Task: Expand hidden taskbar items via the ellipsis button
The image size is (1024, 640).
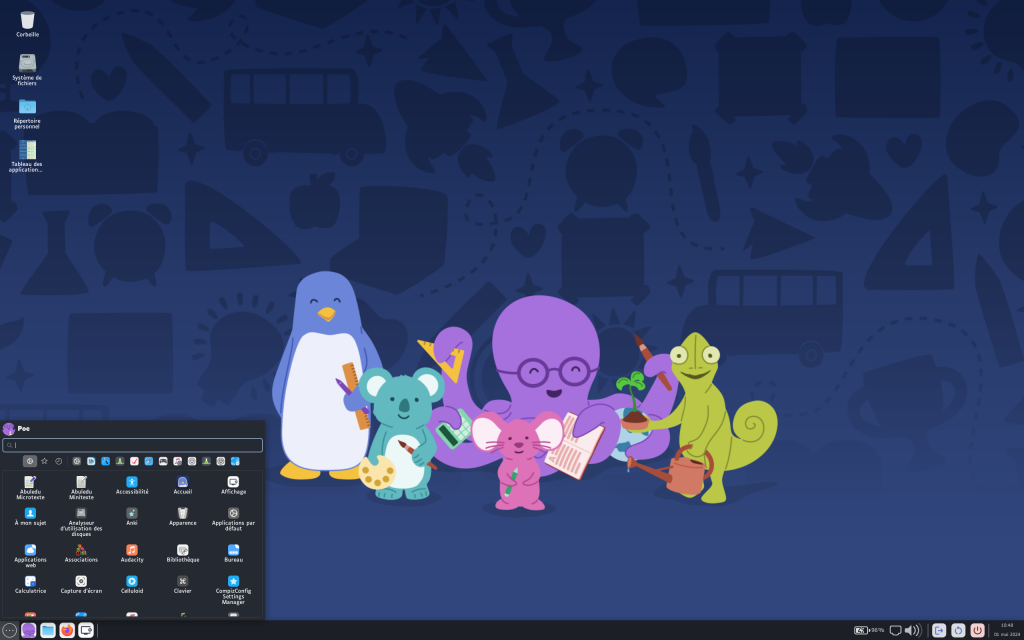Action: [9, 629]
